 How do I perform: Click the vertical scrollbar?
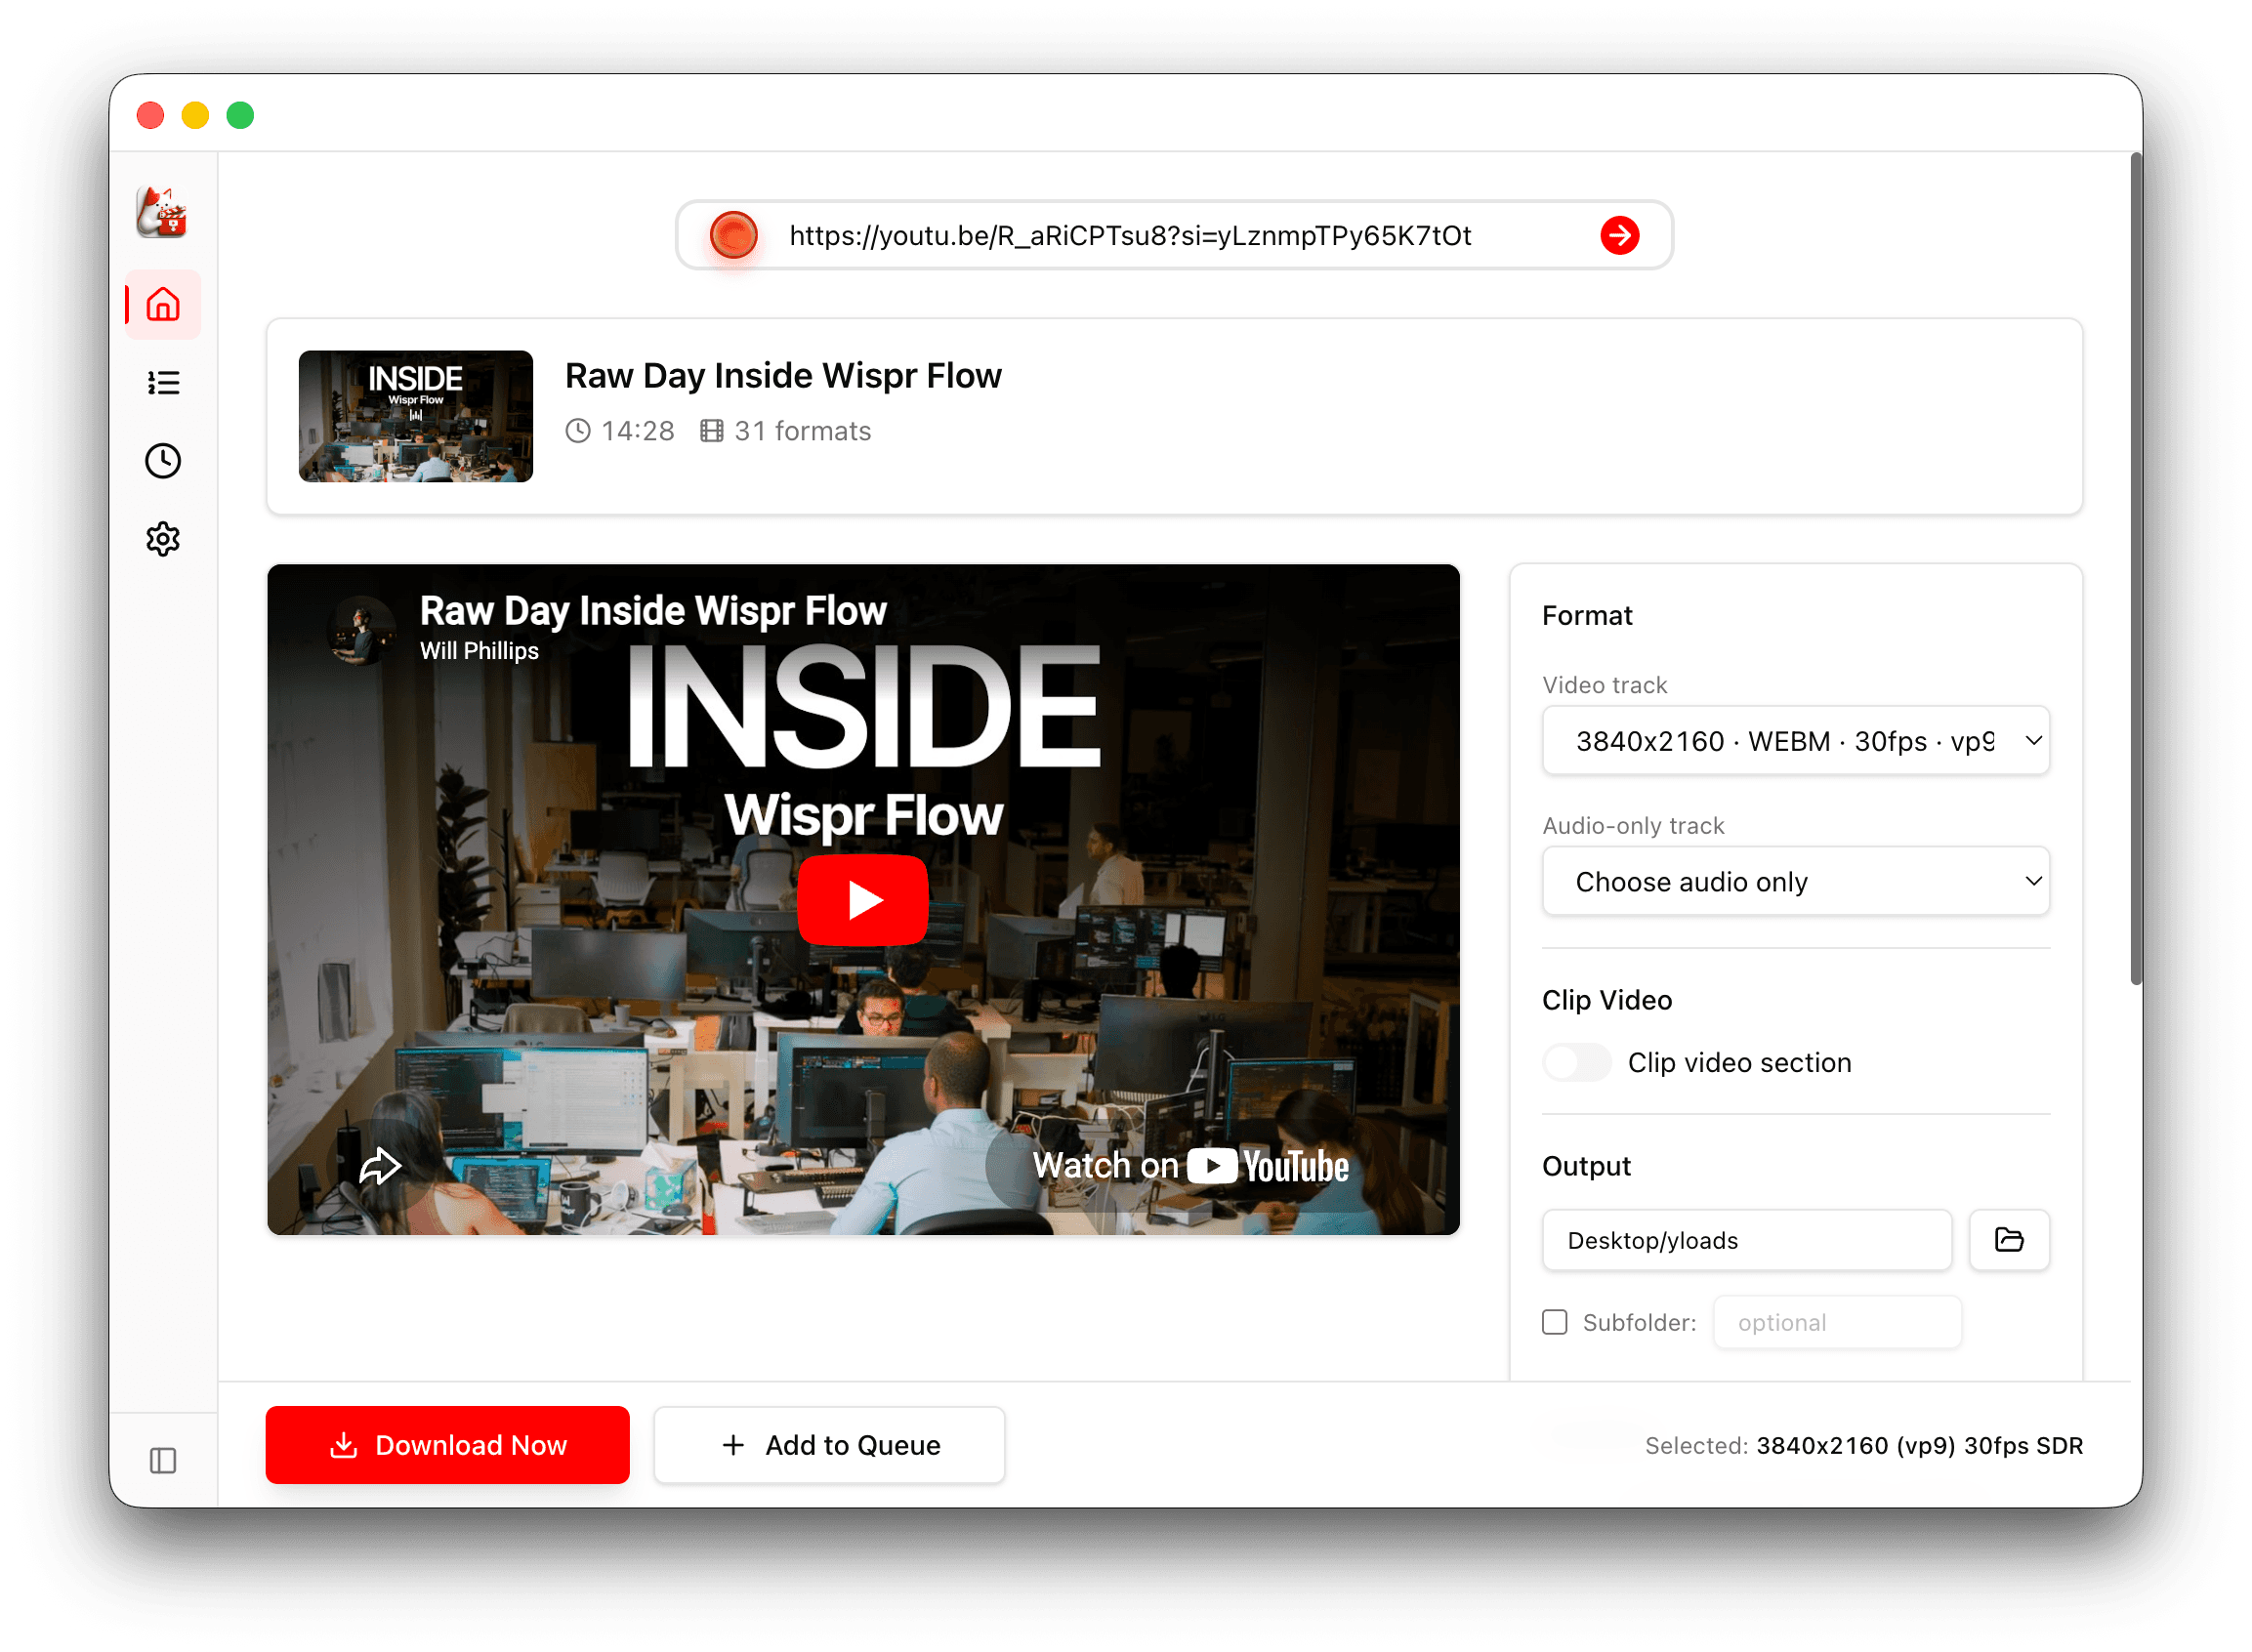click(2136, 570)
